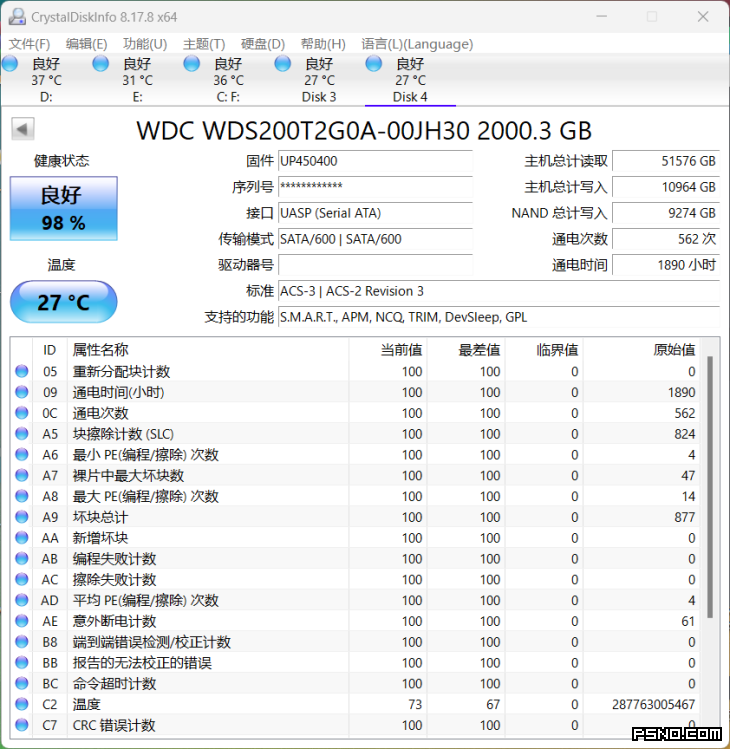Viewport: 730px width, 749px height.
Task: Click the NAND writes value 9274 GB
Action: point(666,213)
